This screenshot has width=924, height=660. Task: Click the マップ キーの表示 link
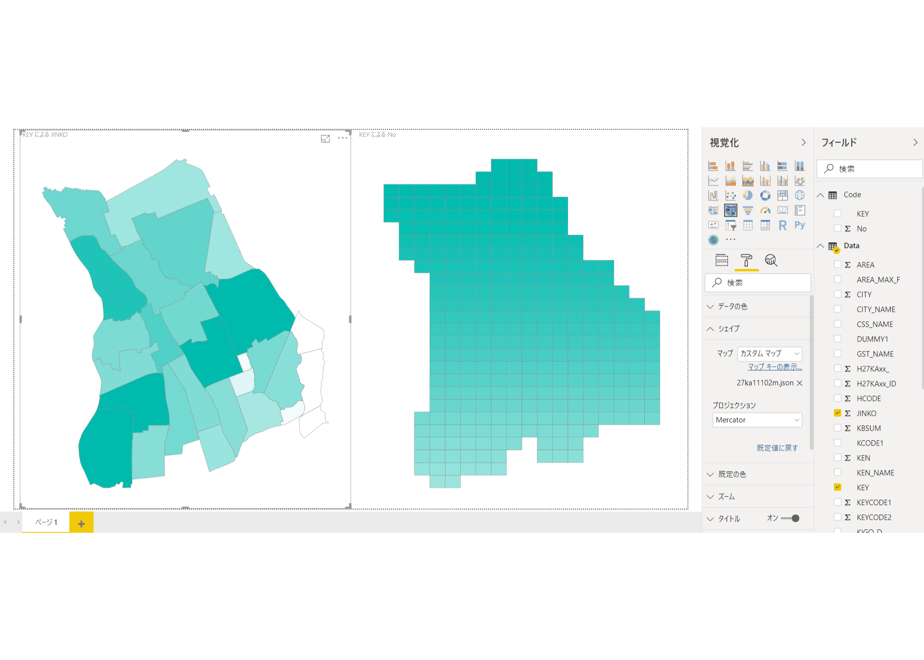pyautogui.click(x=775, y=367)
